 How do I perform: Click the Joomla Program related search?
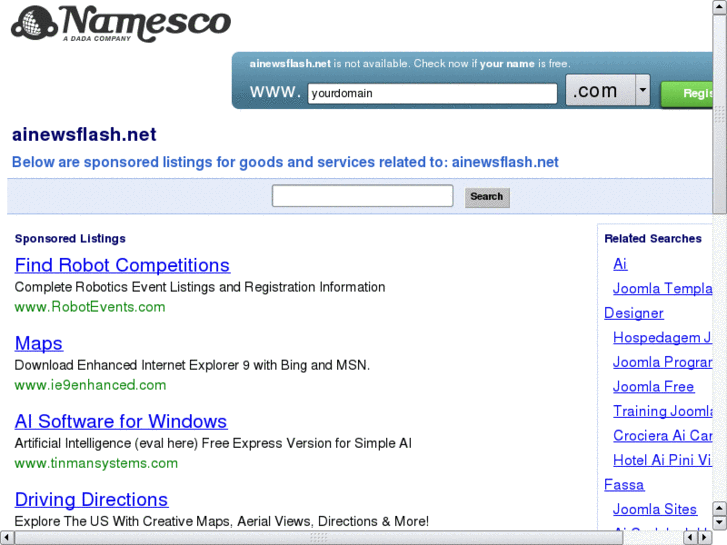point(663,362)
